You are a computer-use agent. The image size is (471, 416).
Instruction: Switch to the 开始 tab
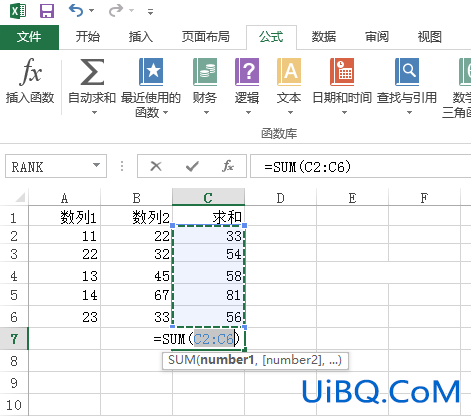[x=87, y=37]
